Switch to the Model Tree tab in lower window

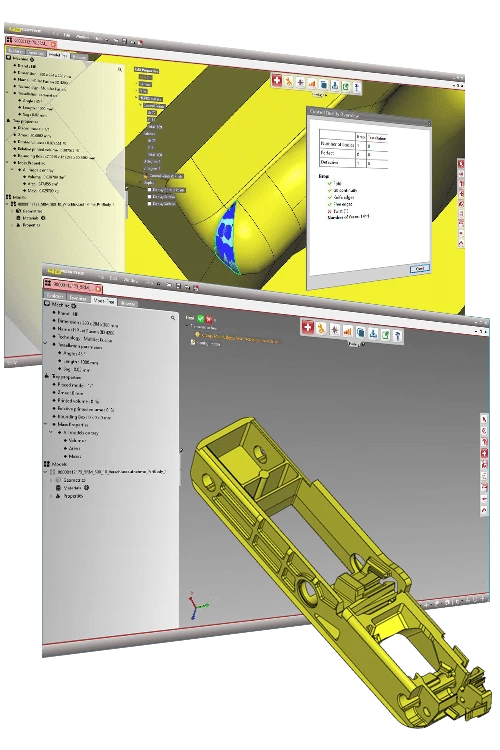tap(104, 300)
